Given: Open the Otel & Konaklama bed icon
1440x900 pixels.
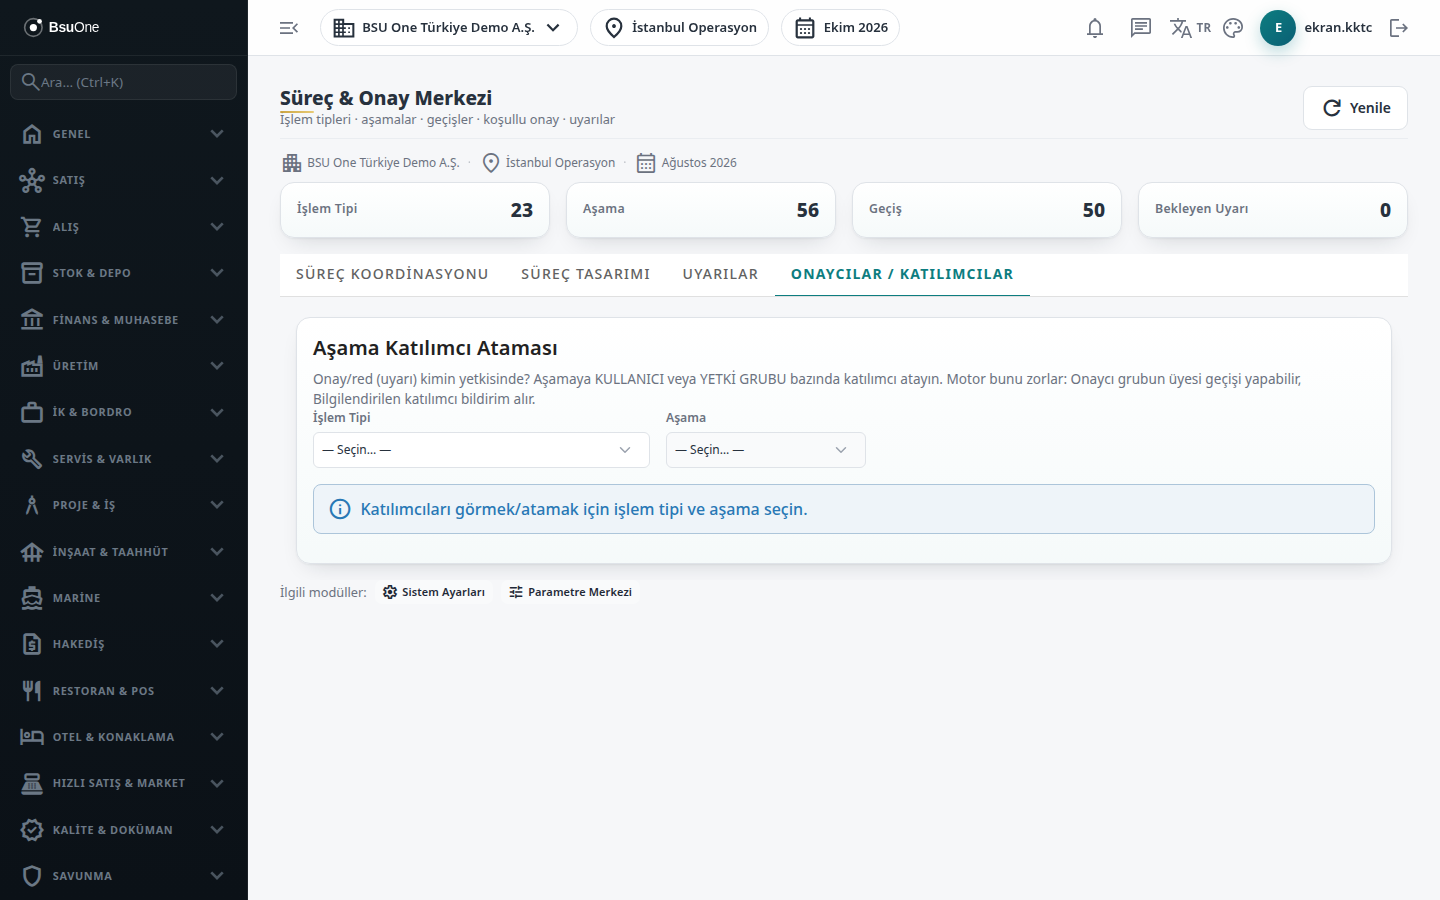Looking at the screenshot, I should [x=32, y=737].
